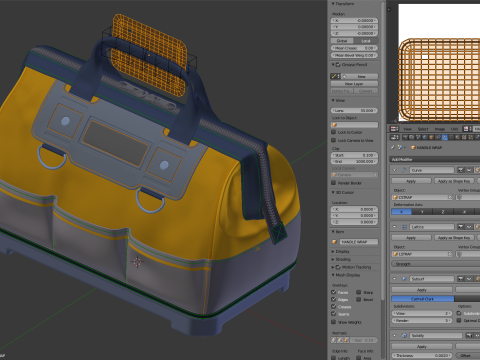Screen dimensions: 480x360
Task: Expand the Shading panel
Action: click(333, 259)
